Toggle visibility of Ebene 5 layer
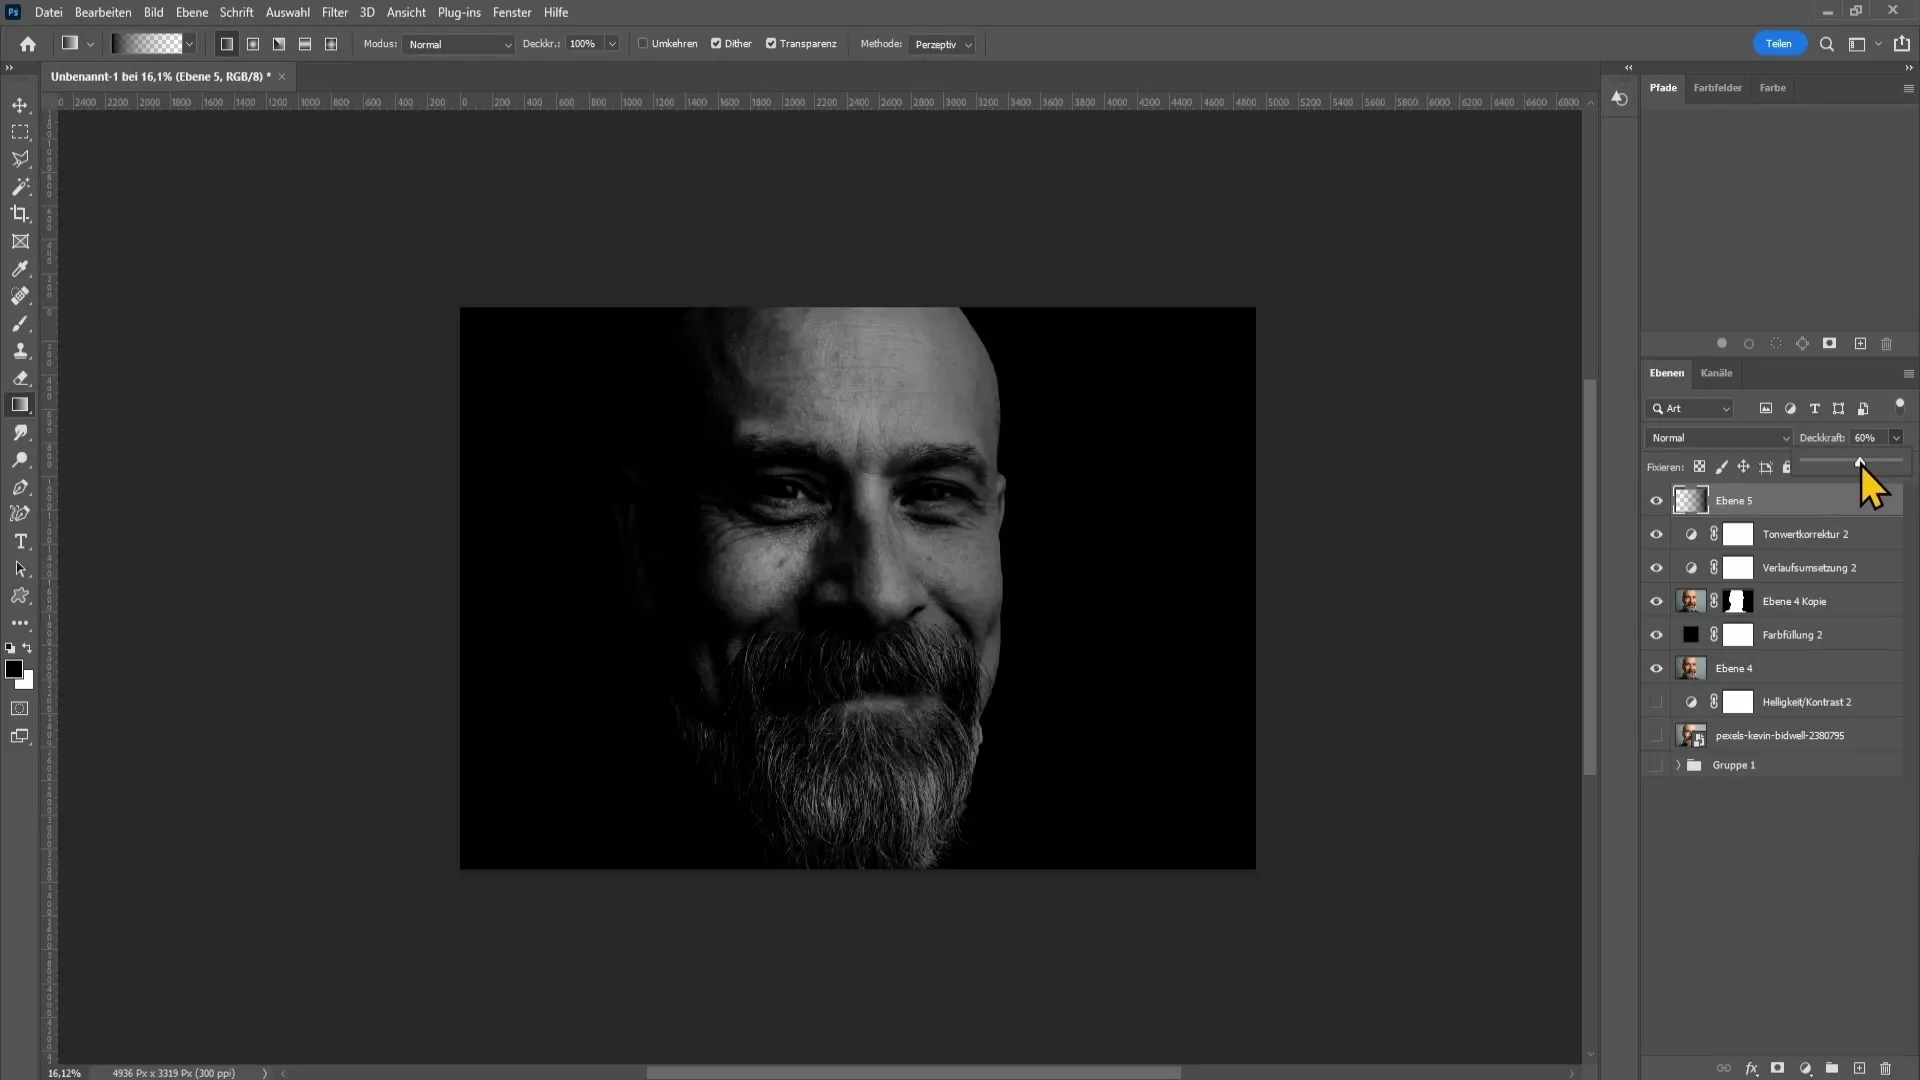The width and height of the screenshot is (1920, 1080). coord(1656,500)
